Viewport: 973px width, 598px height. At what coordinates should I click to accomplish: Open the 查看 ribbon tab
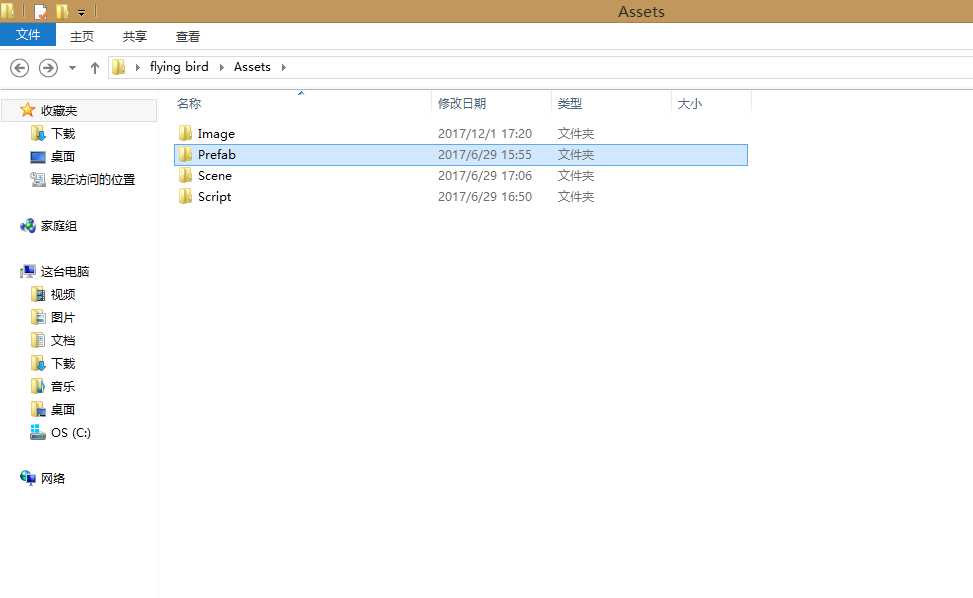(187, 36)
